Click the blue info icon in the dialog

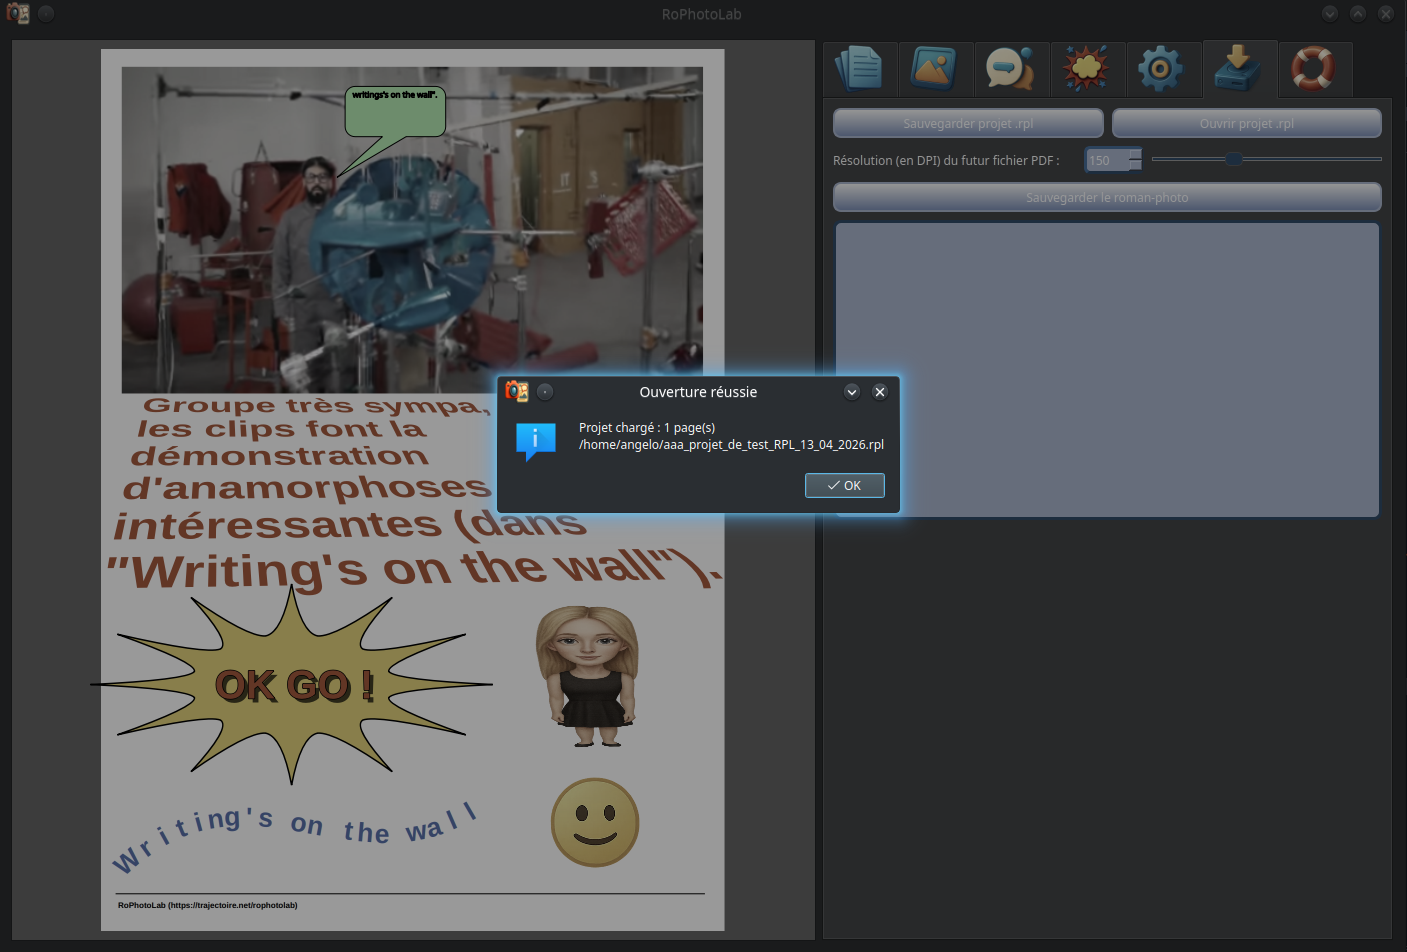tap(535, 440)
